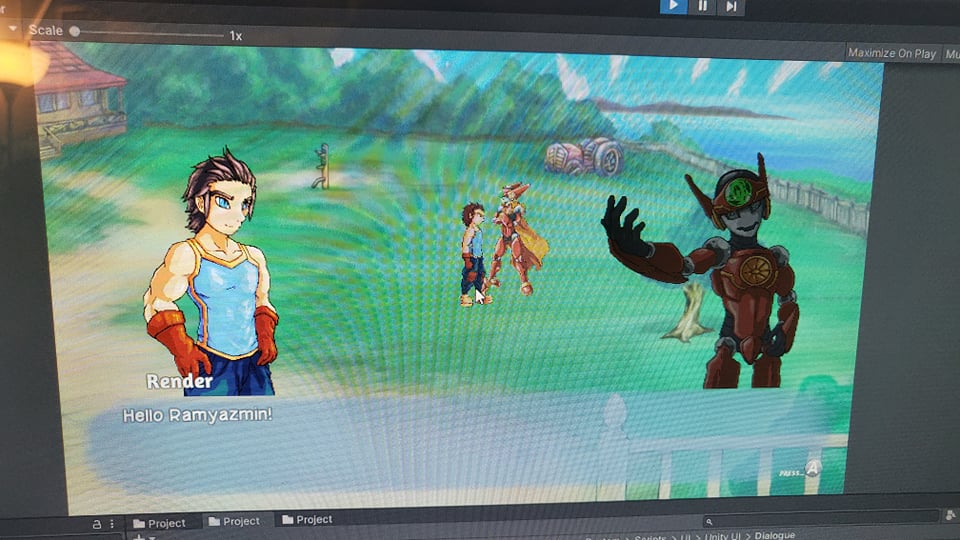The height and width of the screenshot is (540, 960).
Task: Click the Press A prompt in dialogue box
Action: pyautogui.click(x=800, y=470)
